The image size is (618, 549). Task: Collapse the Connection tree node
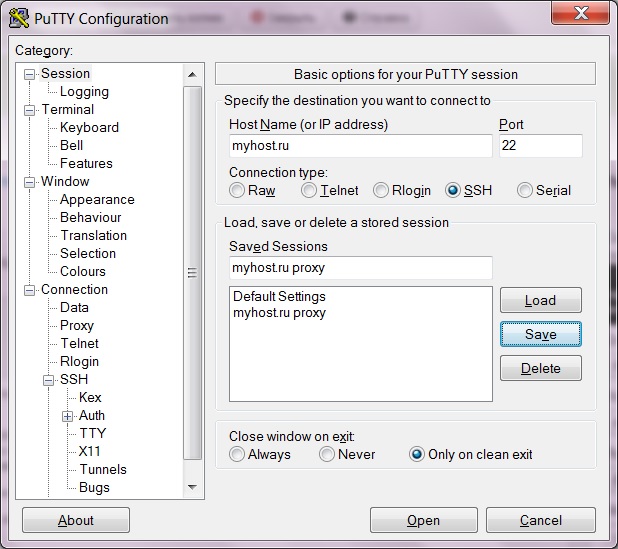[x=29, y=290]
